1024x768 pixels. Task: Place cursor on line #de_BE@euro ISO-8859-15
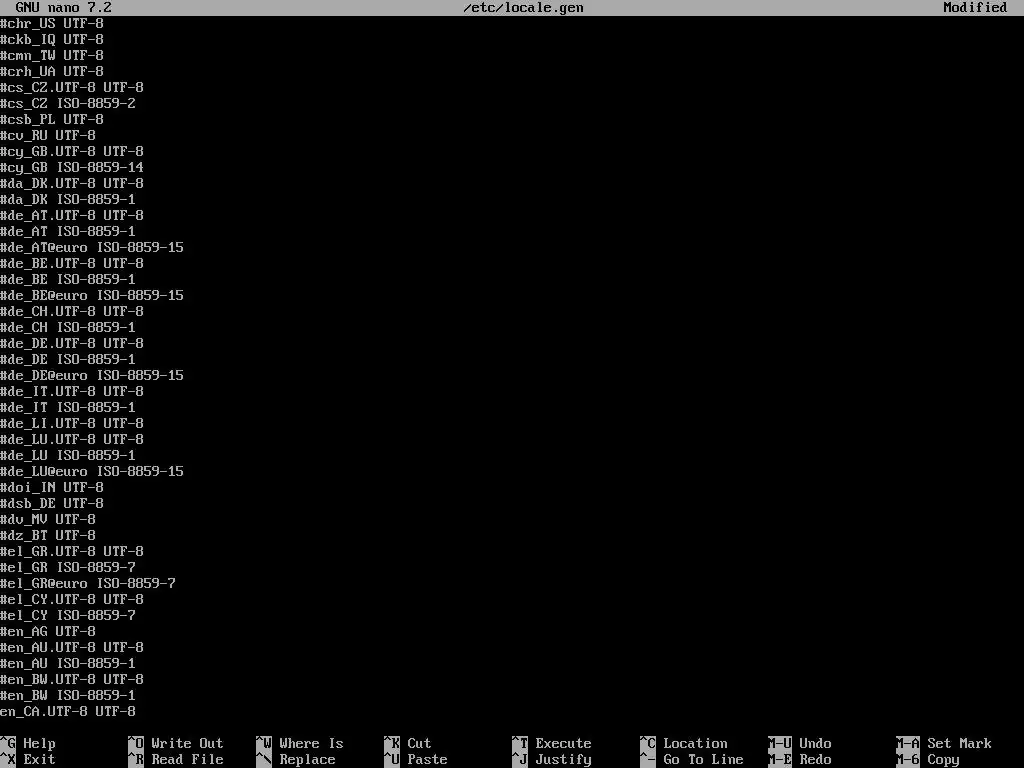(92, 295)
